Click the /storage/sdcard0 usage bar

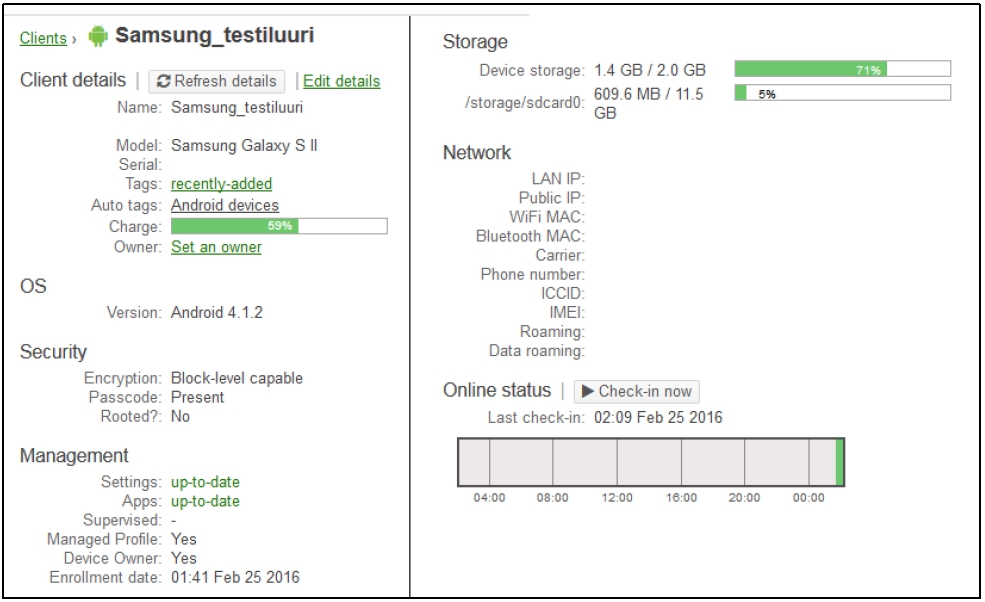coord(843,92)
